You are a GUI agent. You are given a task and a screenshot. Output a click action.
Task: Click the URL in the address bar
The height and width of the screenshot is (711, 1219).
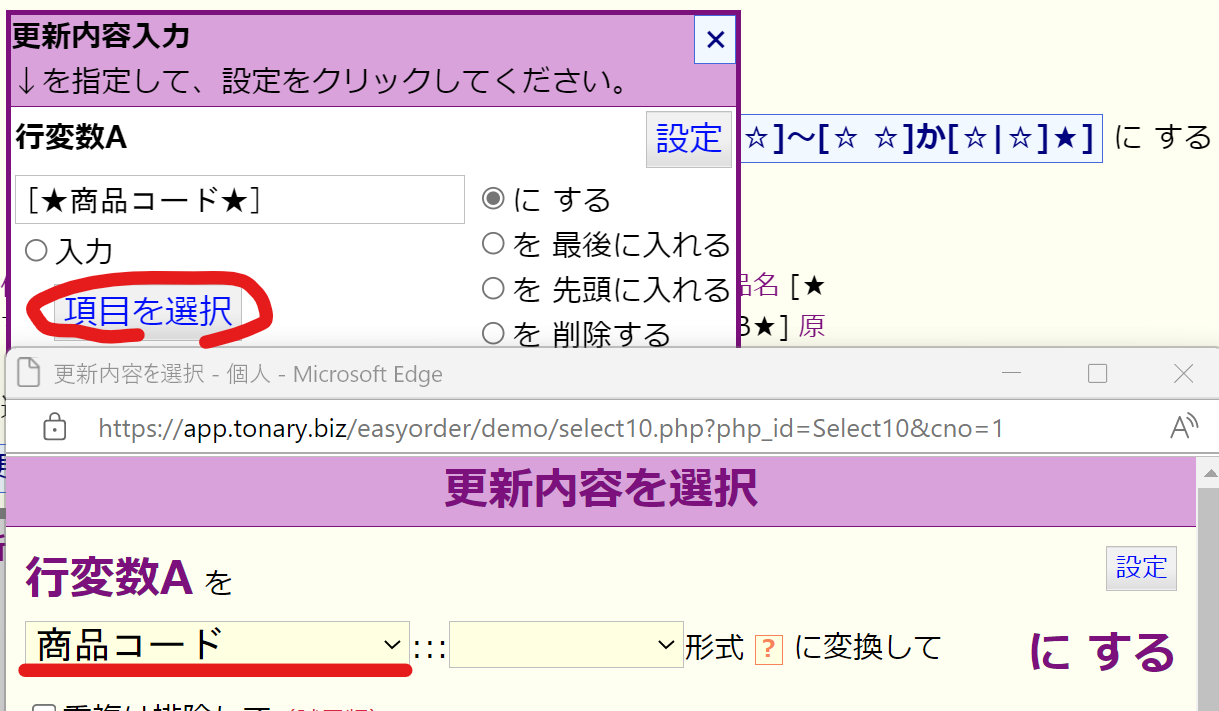[x=550, y=429]
